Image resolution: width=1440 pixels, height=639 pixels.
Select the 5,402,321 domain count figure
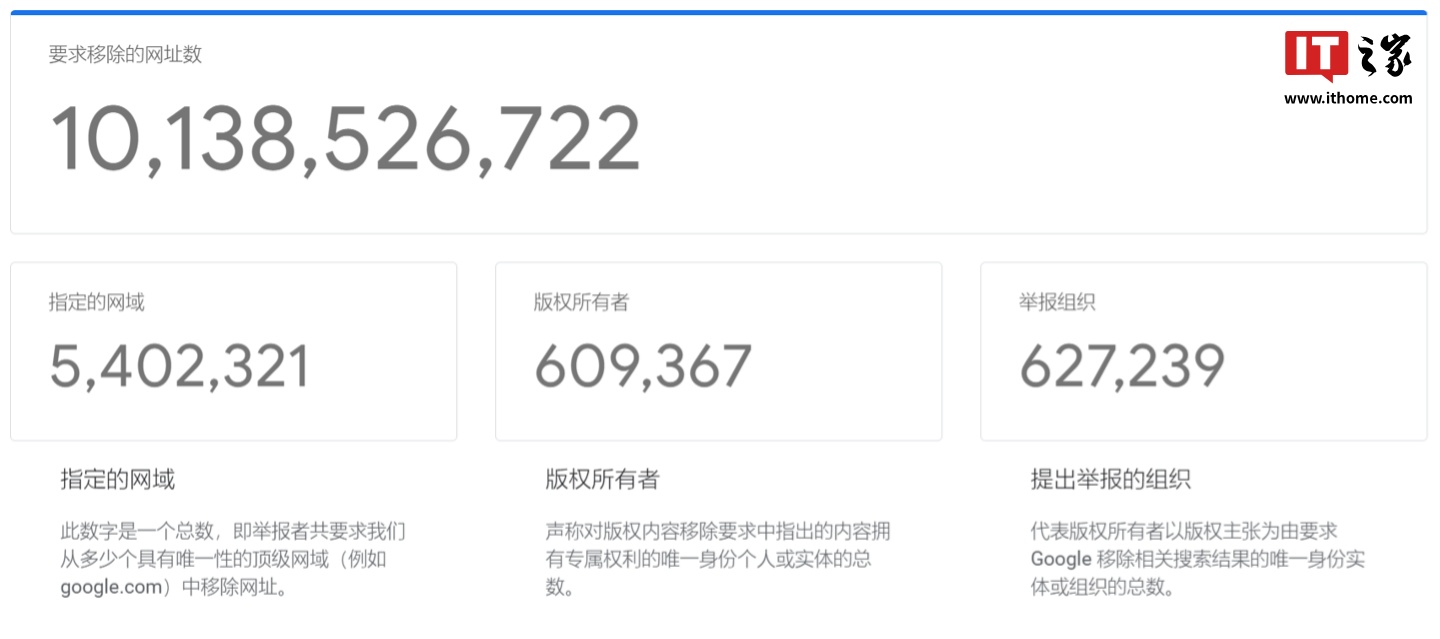[180, 367]
